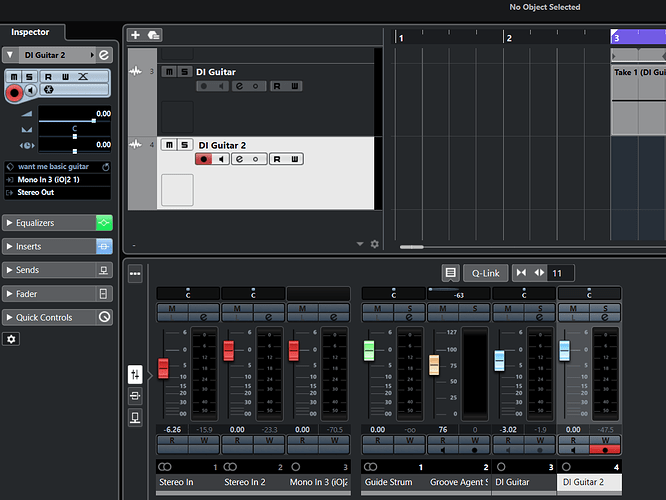
Task: Click the DI Guitar 2 waveform track icon
Action: click(x=135, y=144)
